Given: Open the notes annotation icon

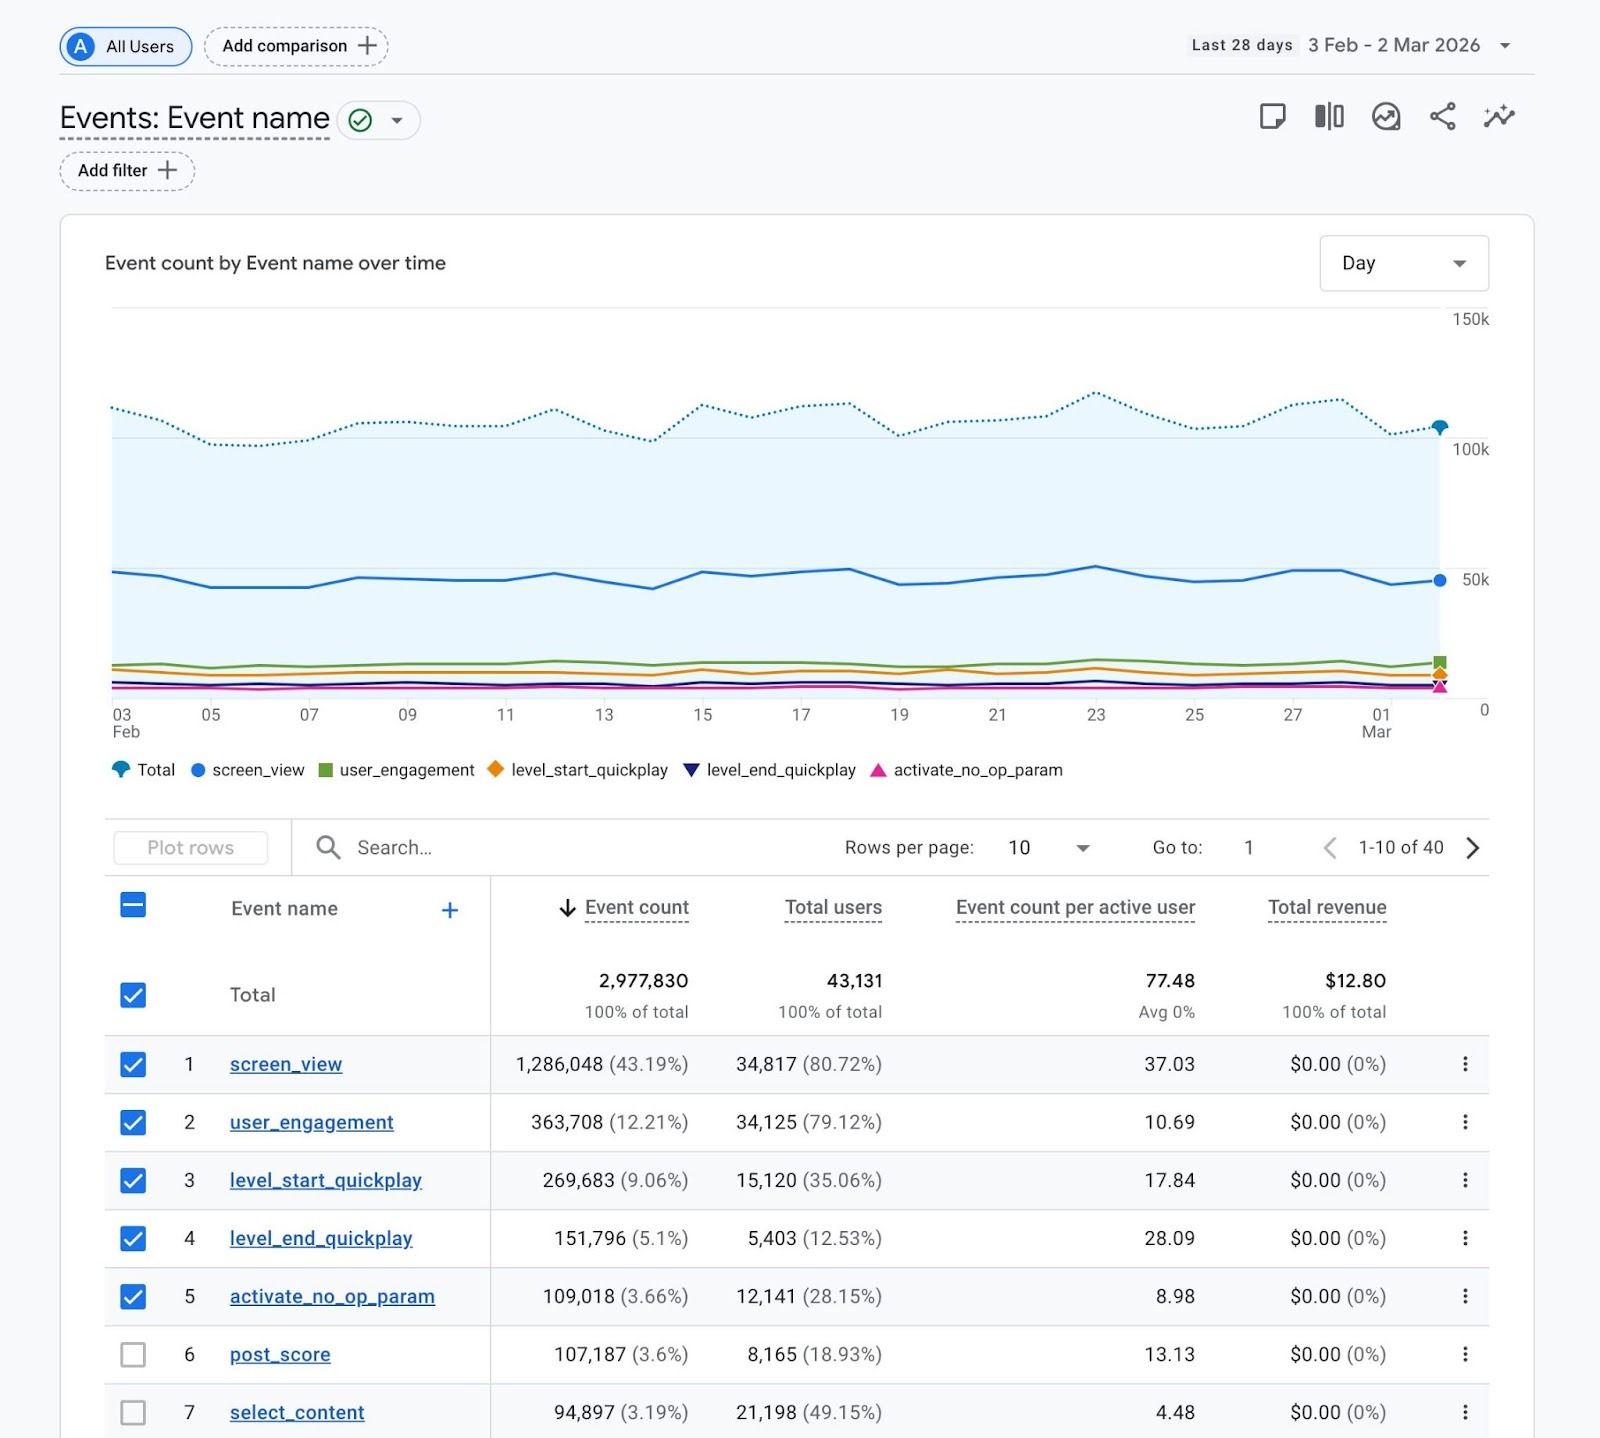Looking at the screenshot, I should pos(1272,117).
